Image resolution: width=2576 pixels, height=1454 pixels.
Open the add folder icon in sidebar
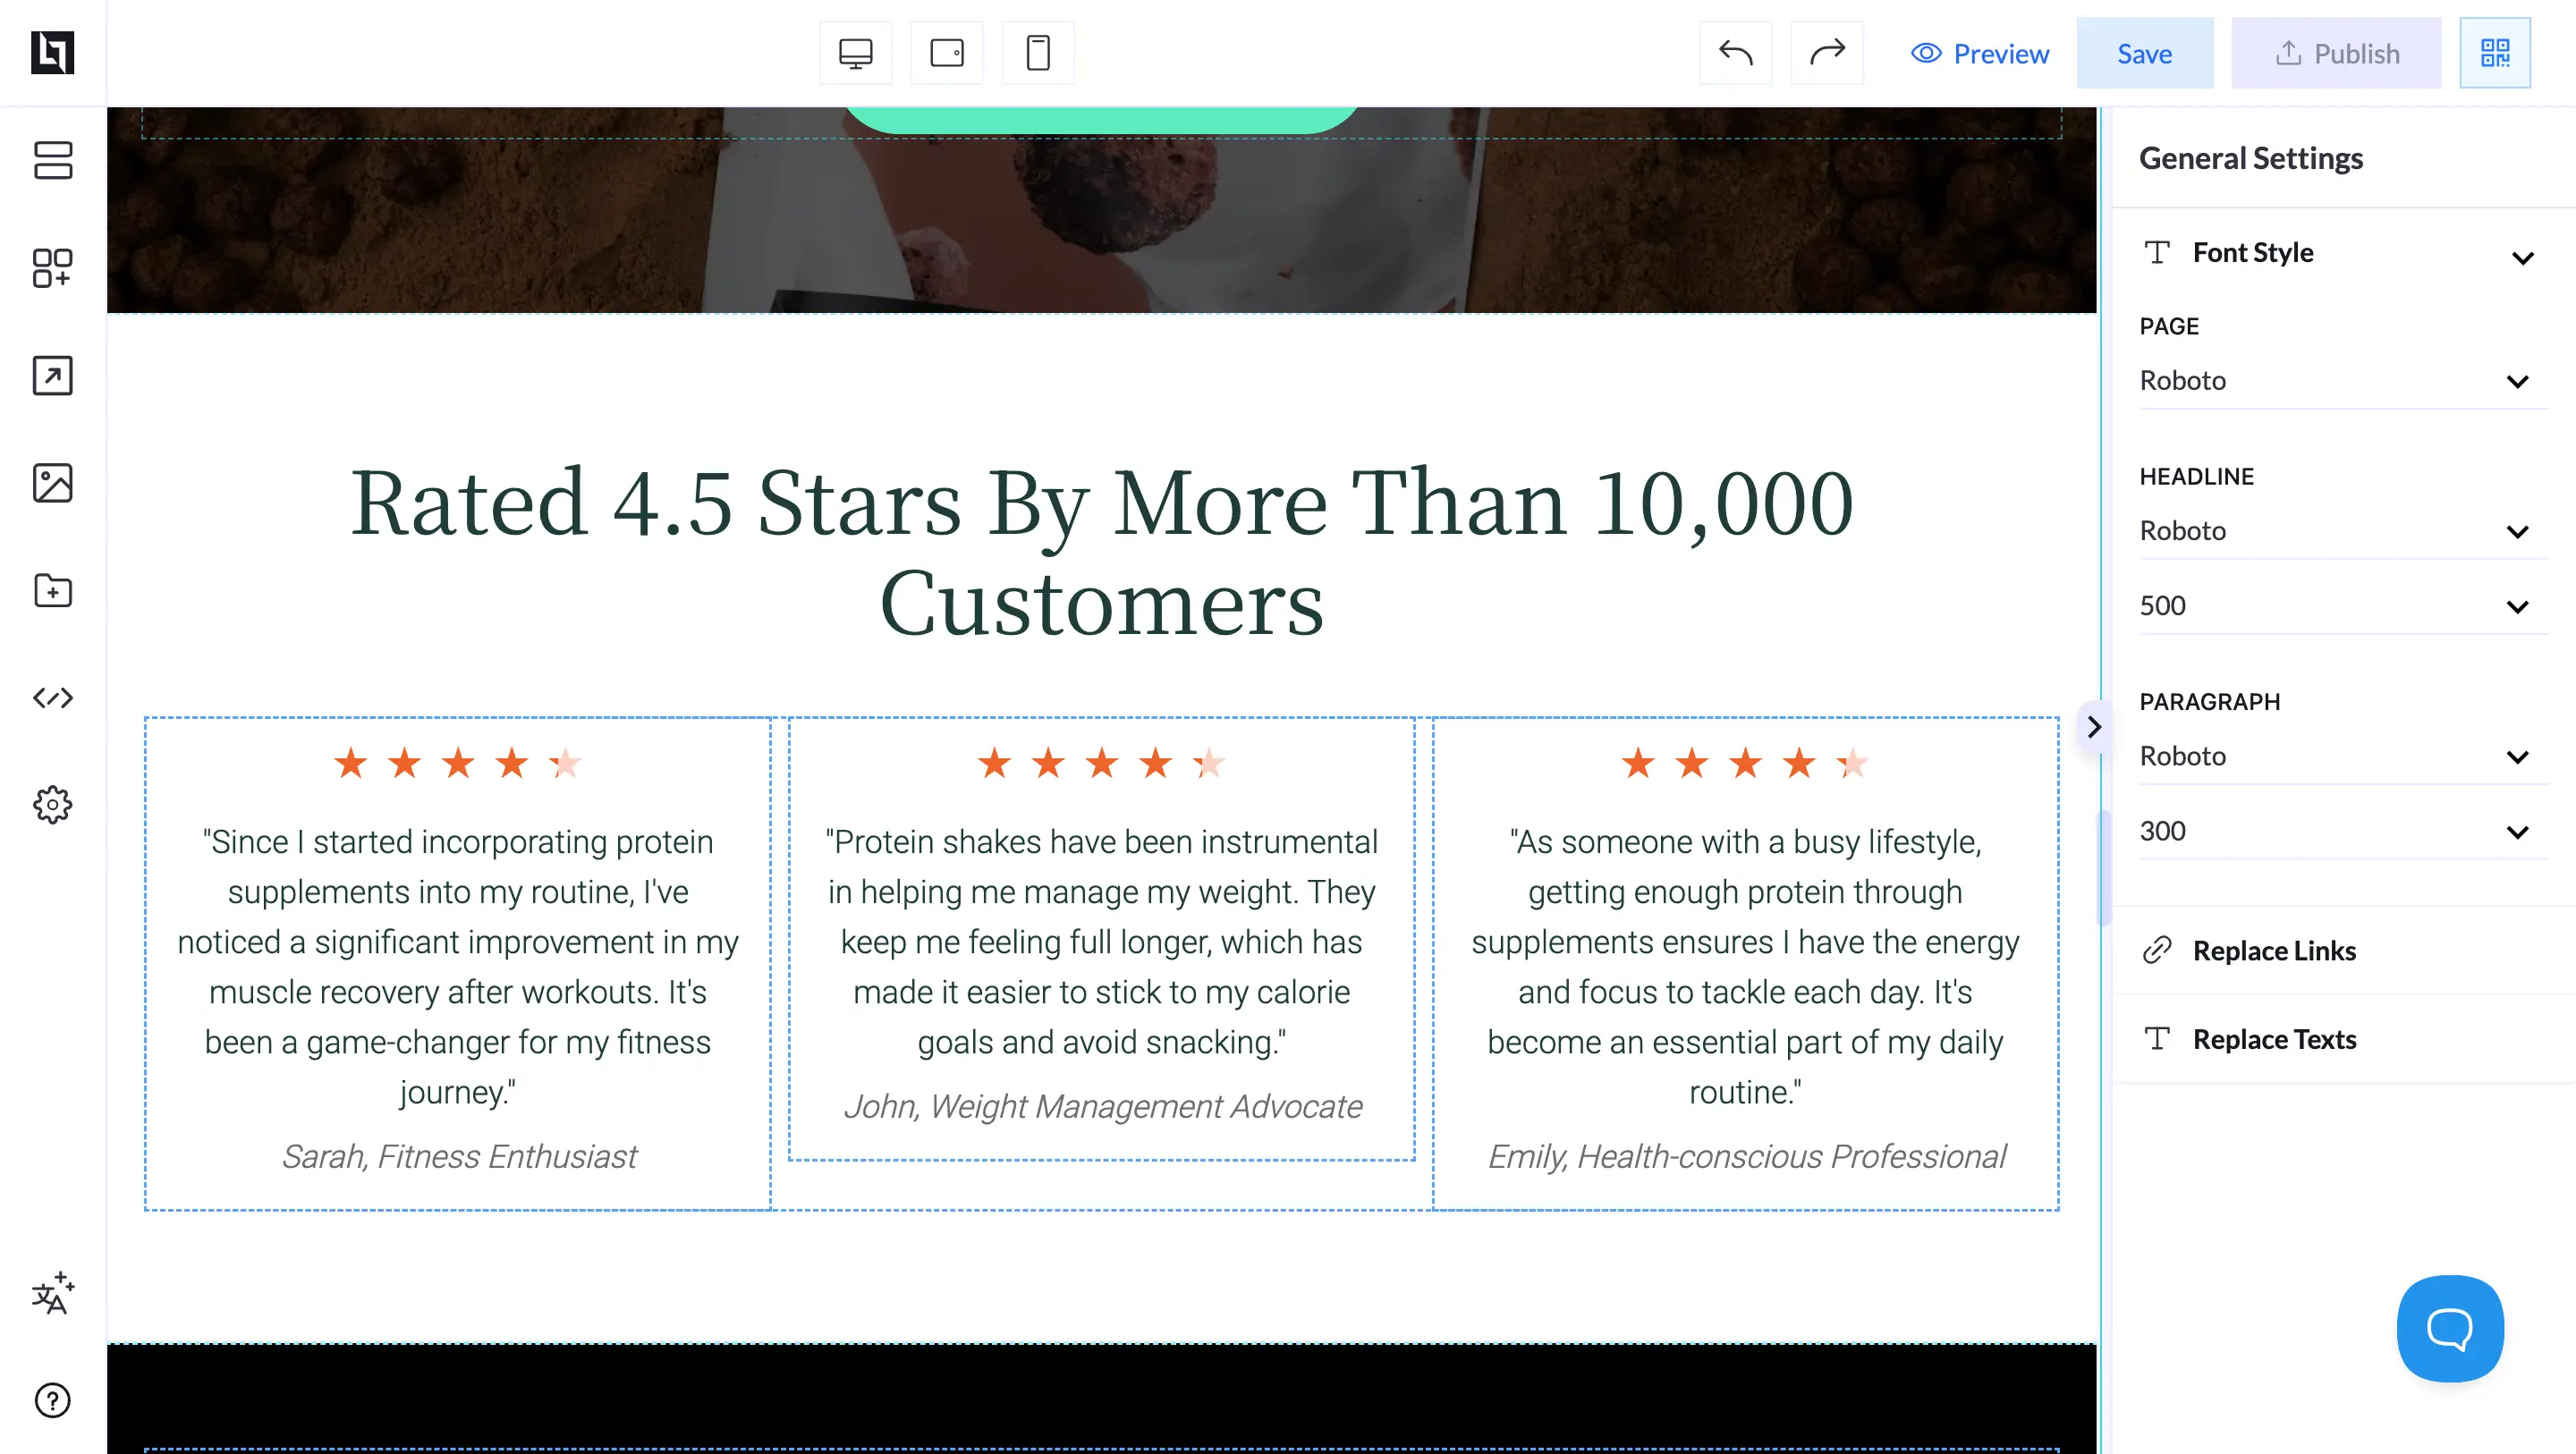coord(52,590)
